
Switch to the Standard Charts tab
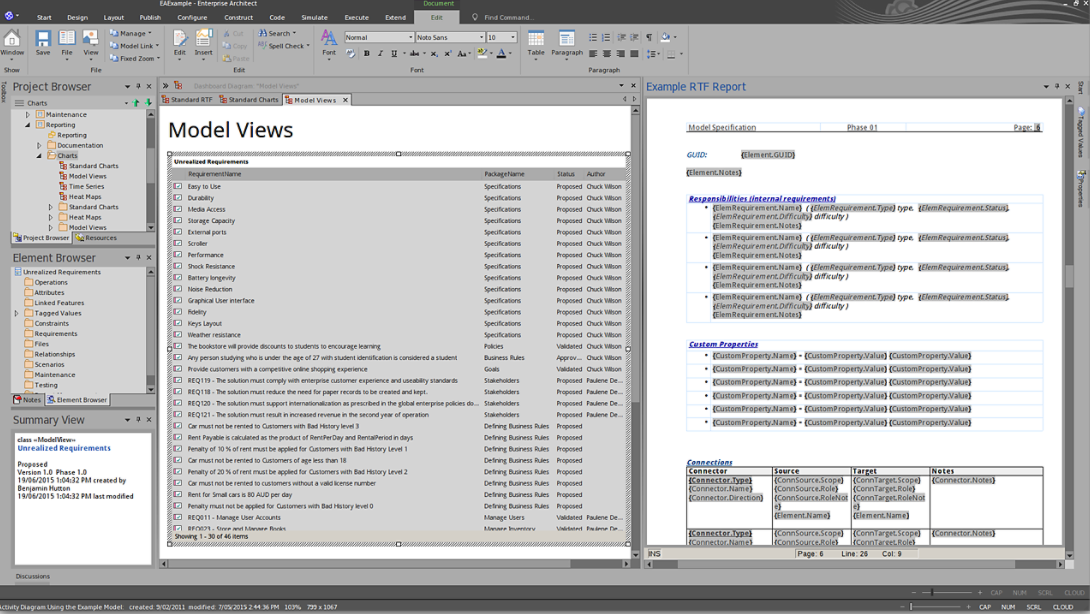tap(250, 100)
